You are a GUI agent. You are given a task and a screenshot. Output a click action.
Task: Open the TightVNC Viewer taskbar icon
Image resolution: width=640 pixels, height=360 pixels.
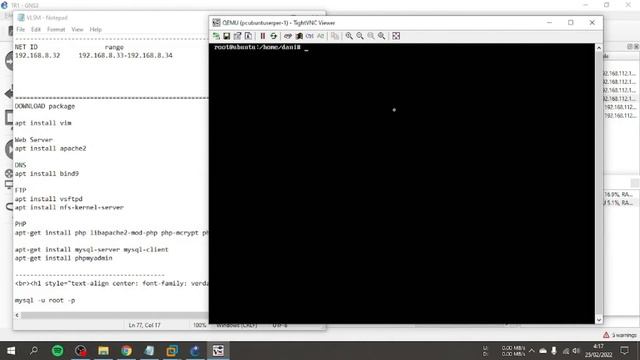218,351
